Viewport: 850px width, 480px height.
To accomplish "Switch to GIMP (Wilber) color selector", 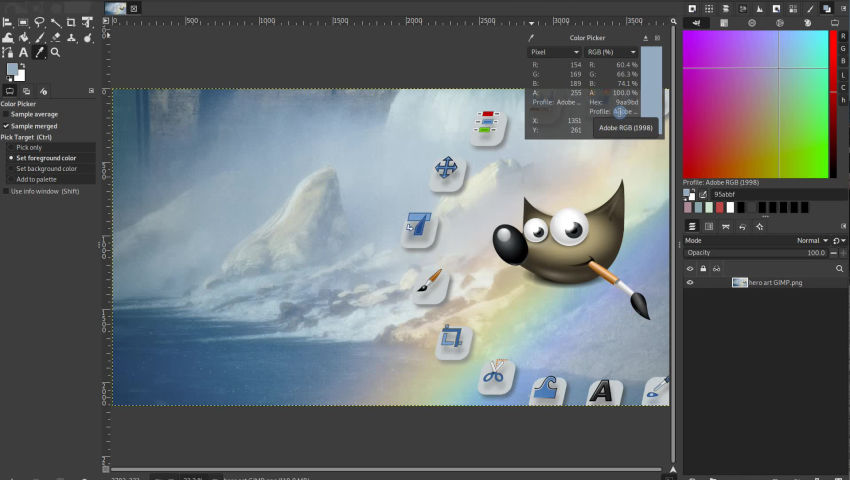I will coord(697,23).
